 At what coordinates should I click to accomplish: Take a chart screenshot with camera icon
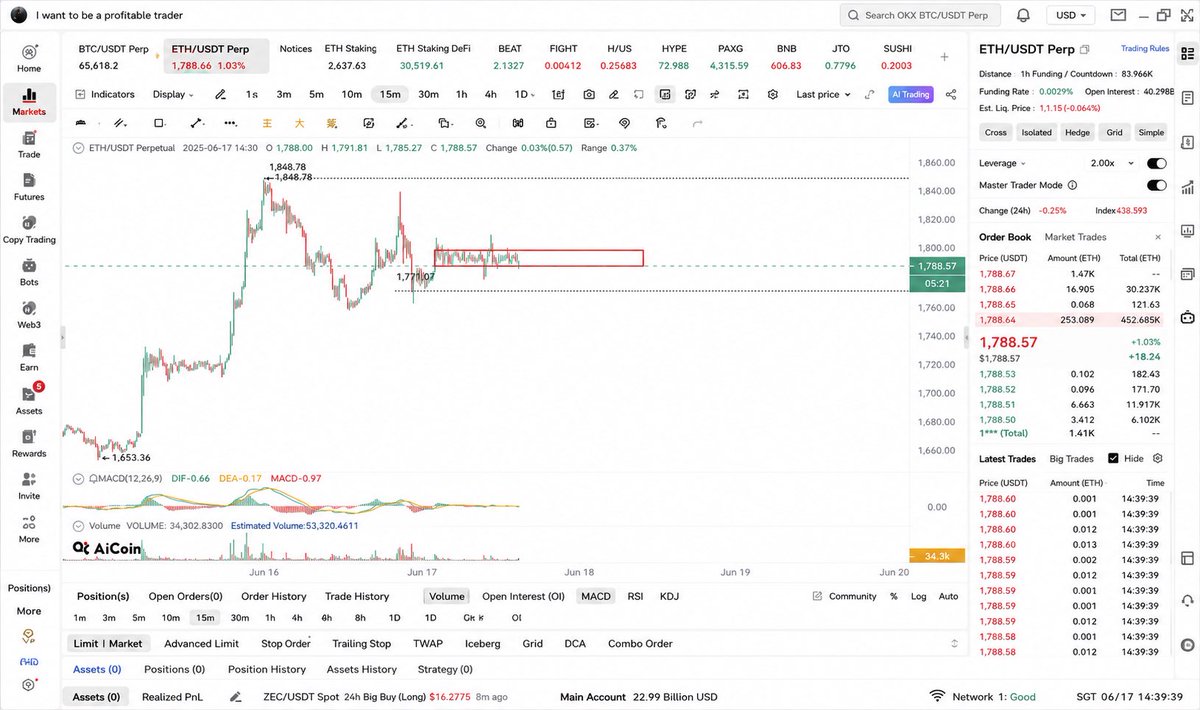click(x=589, y=94)
